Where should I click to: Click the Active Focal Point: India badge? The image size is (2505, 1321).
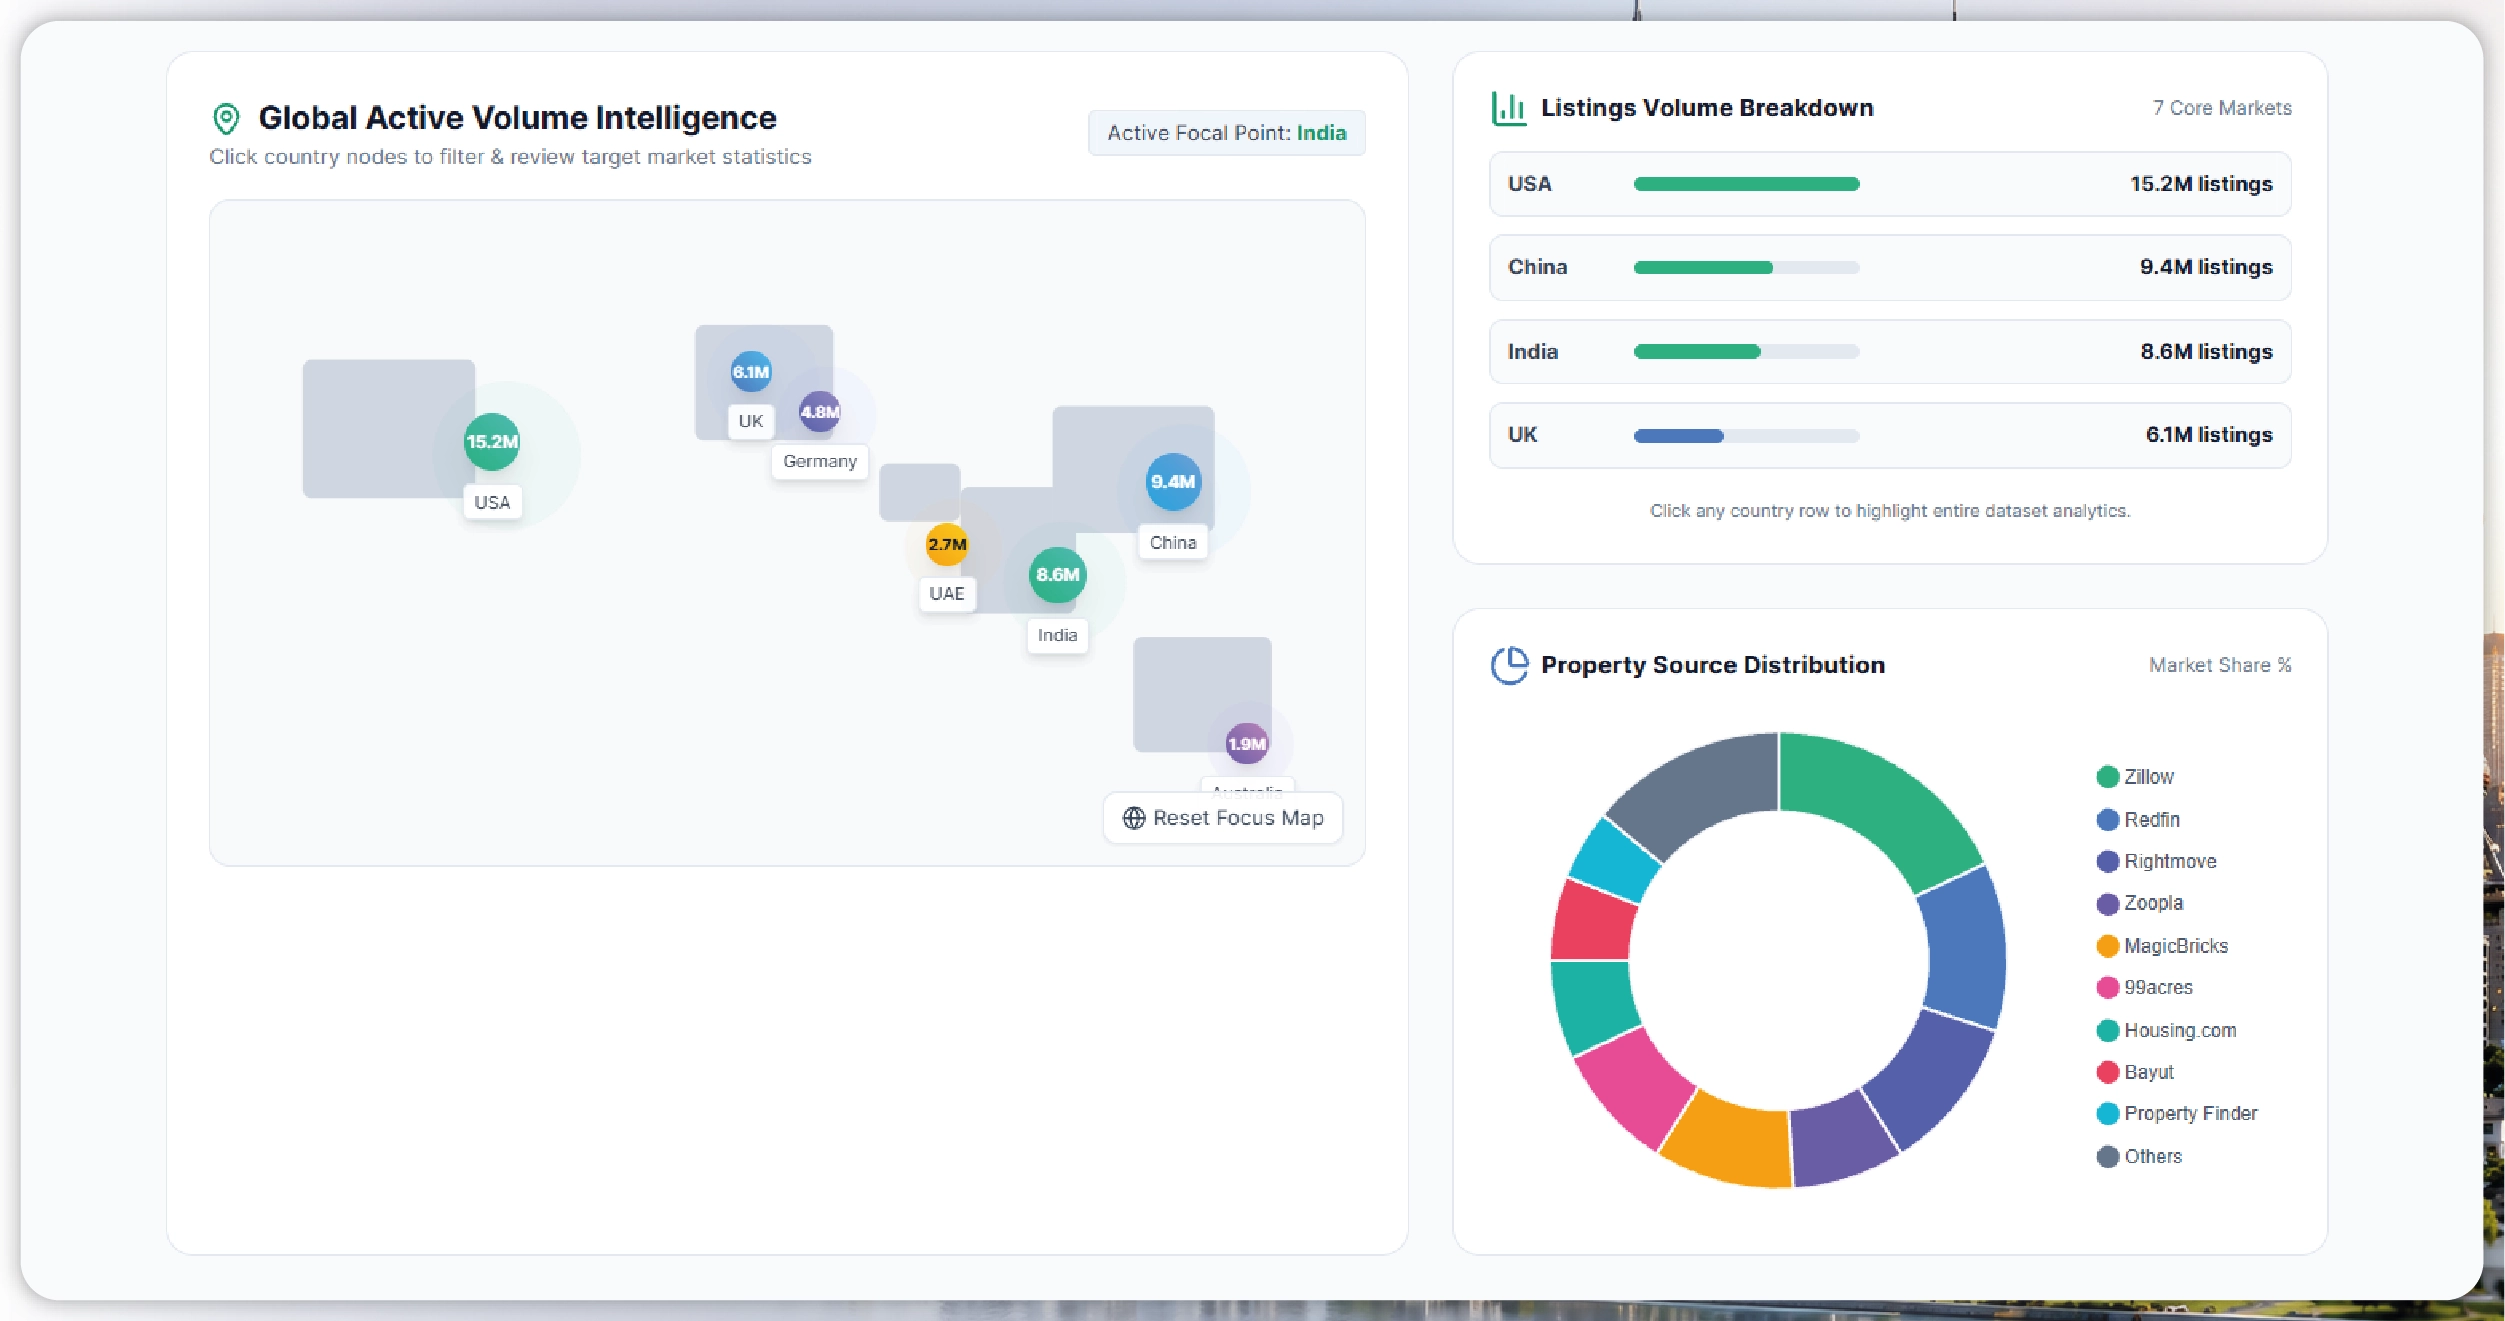click(1227, 133)
